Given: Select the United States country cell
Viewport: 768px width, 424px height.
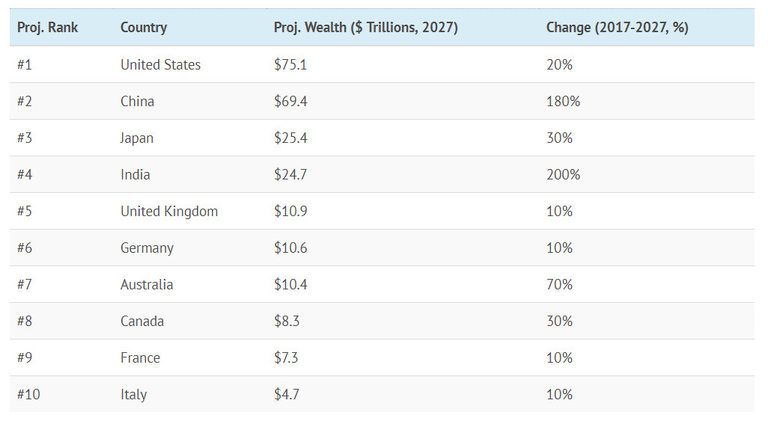Looking at the screenshot, I should pos(160,65).
